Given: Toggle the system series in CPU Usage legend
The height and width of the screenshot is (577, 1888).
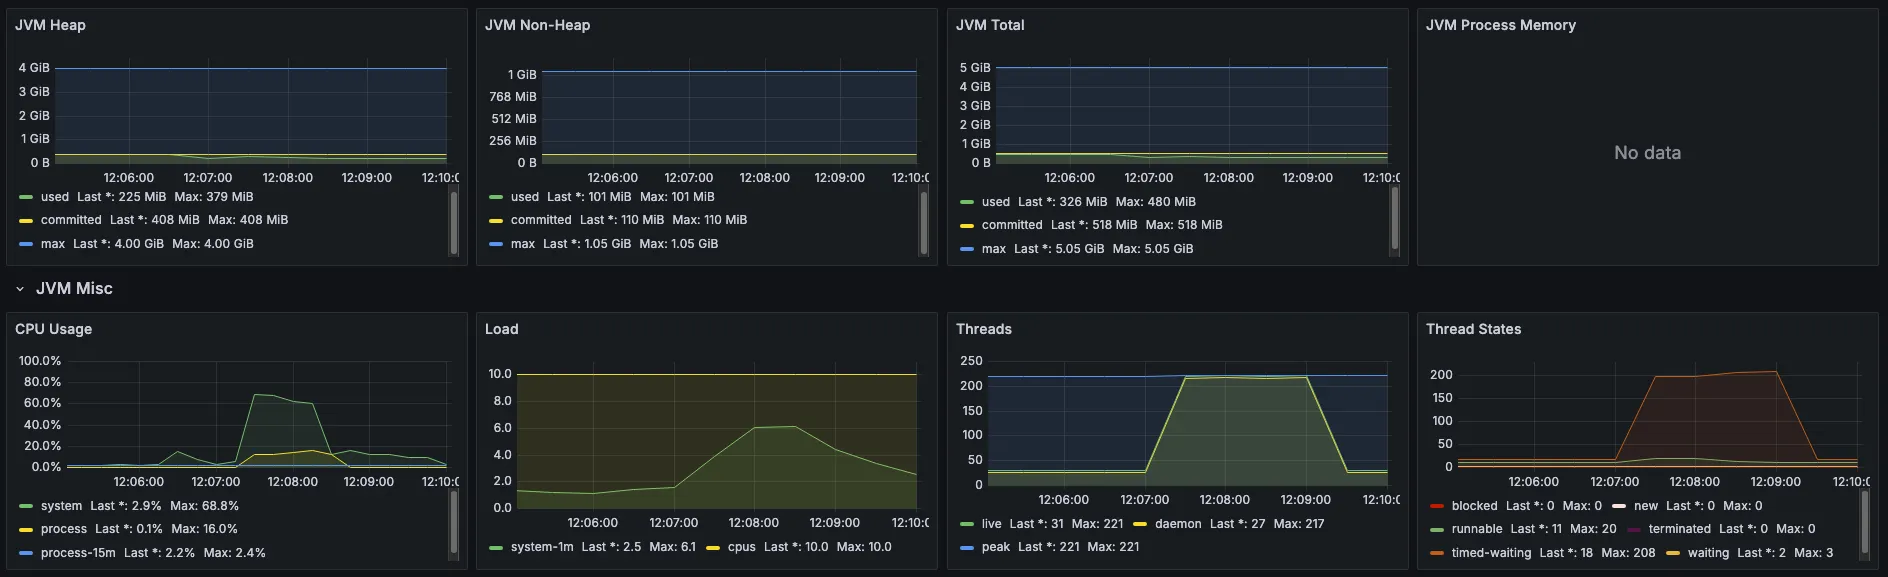Looking at the screenshot, I should point(61,506).
